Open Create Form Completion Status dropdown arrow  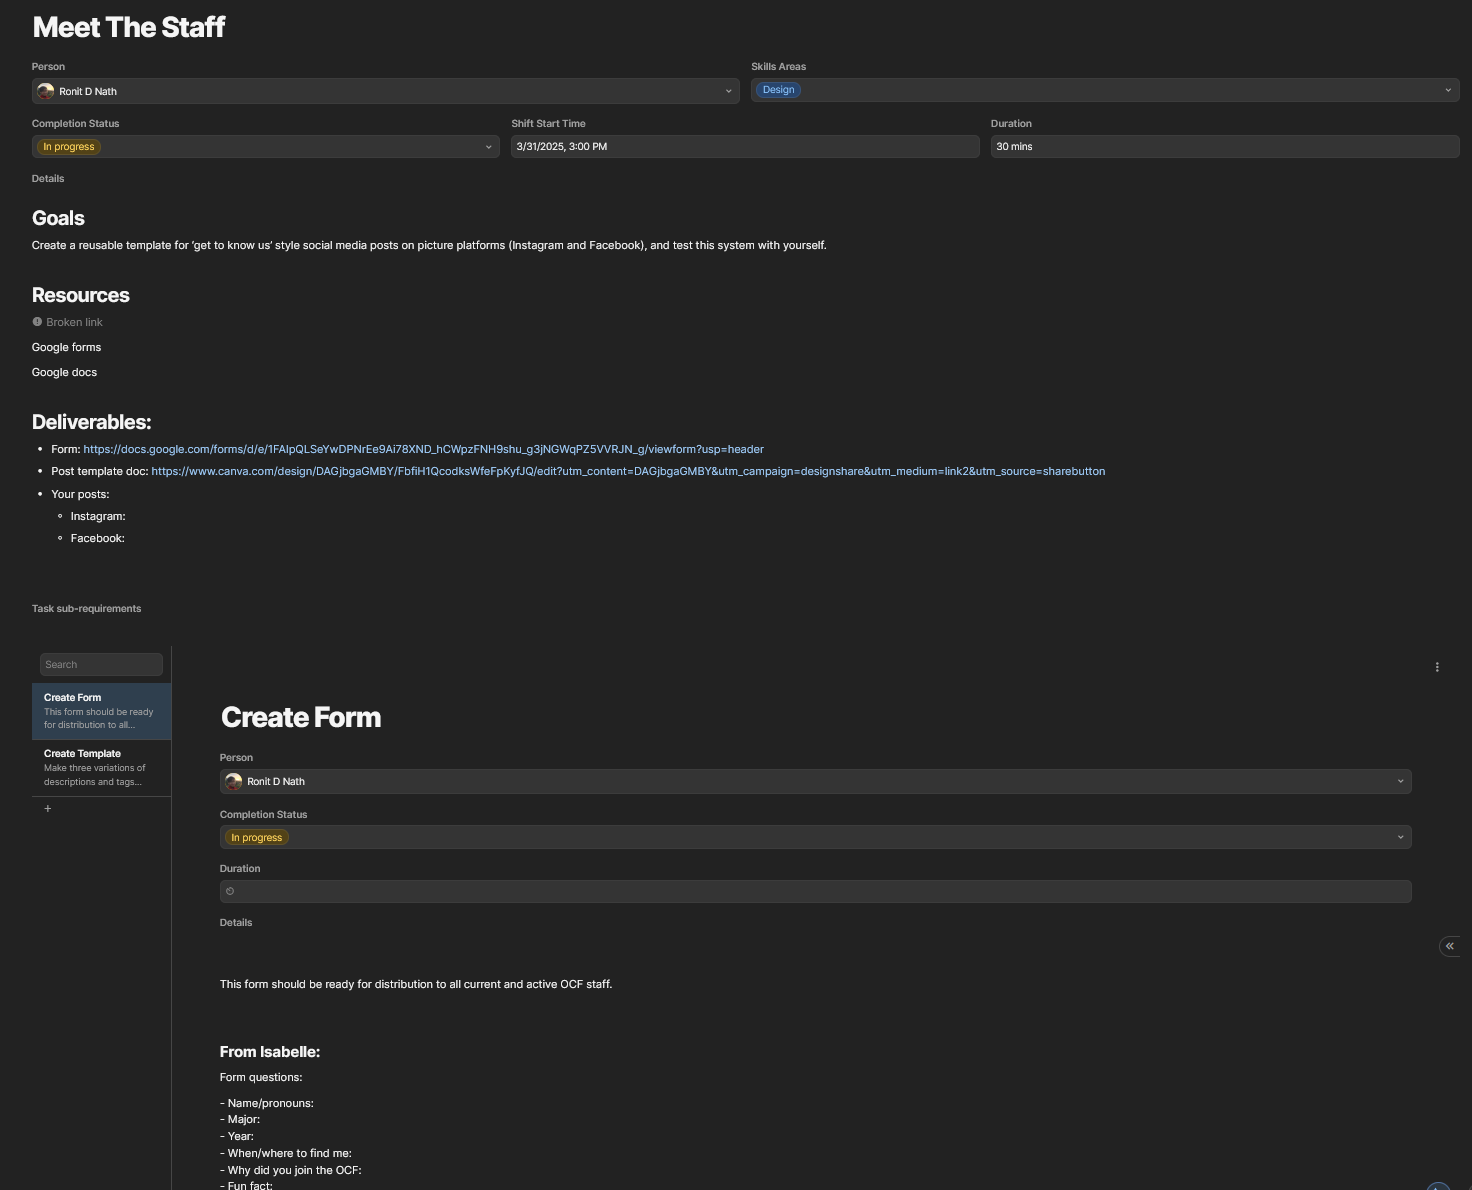click(1400, 837)
